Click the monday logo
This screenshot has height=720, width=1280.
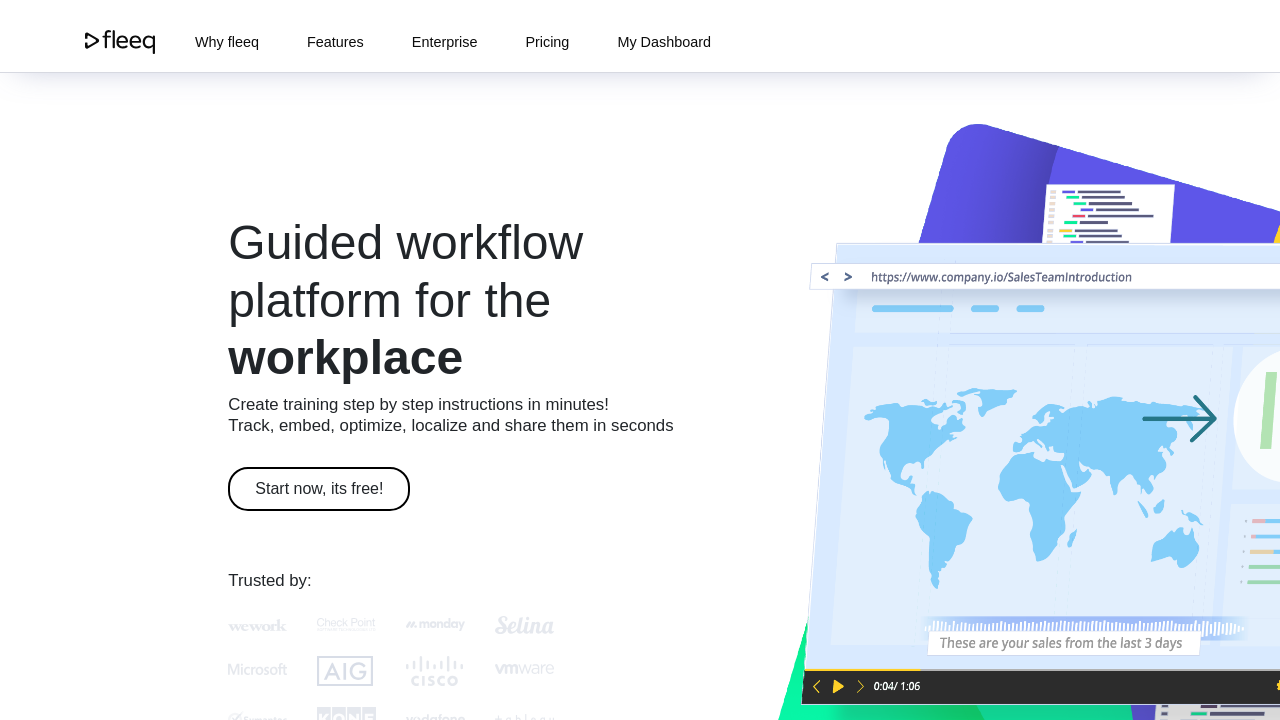[x=435, y=625]
